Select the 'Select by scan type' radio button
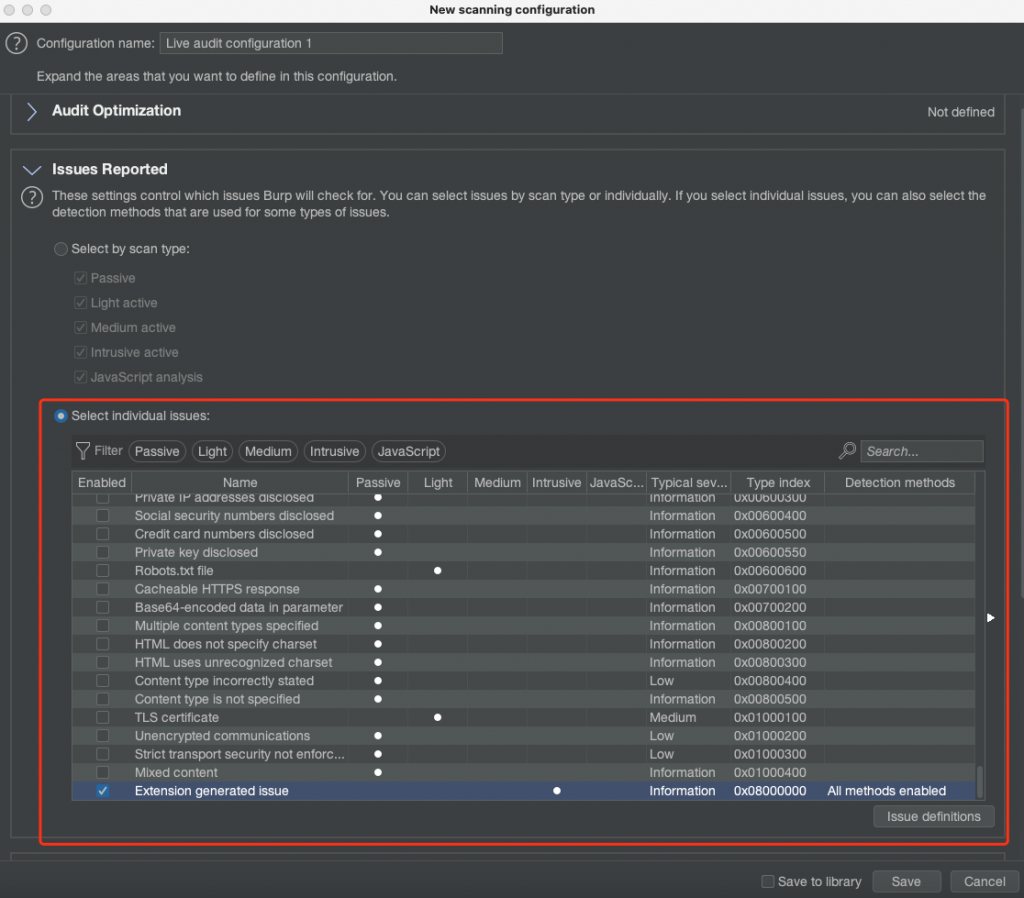Image resolution: width=1024 pixels, height=898 pixels. point(61,249)
